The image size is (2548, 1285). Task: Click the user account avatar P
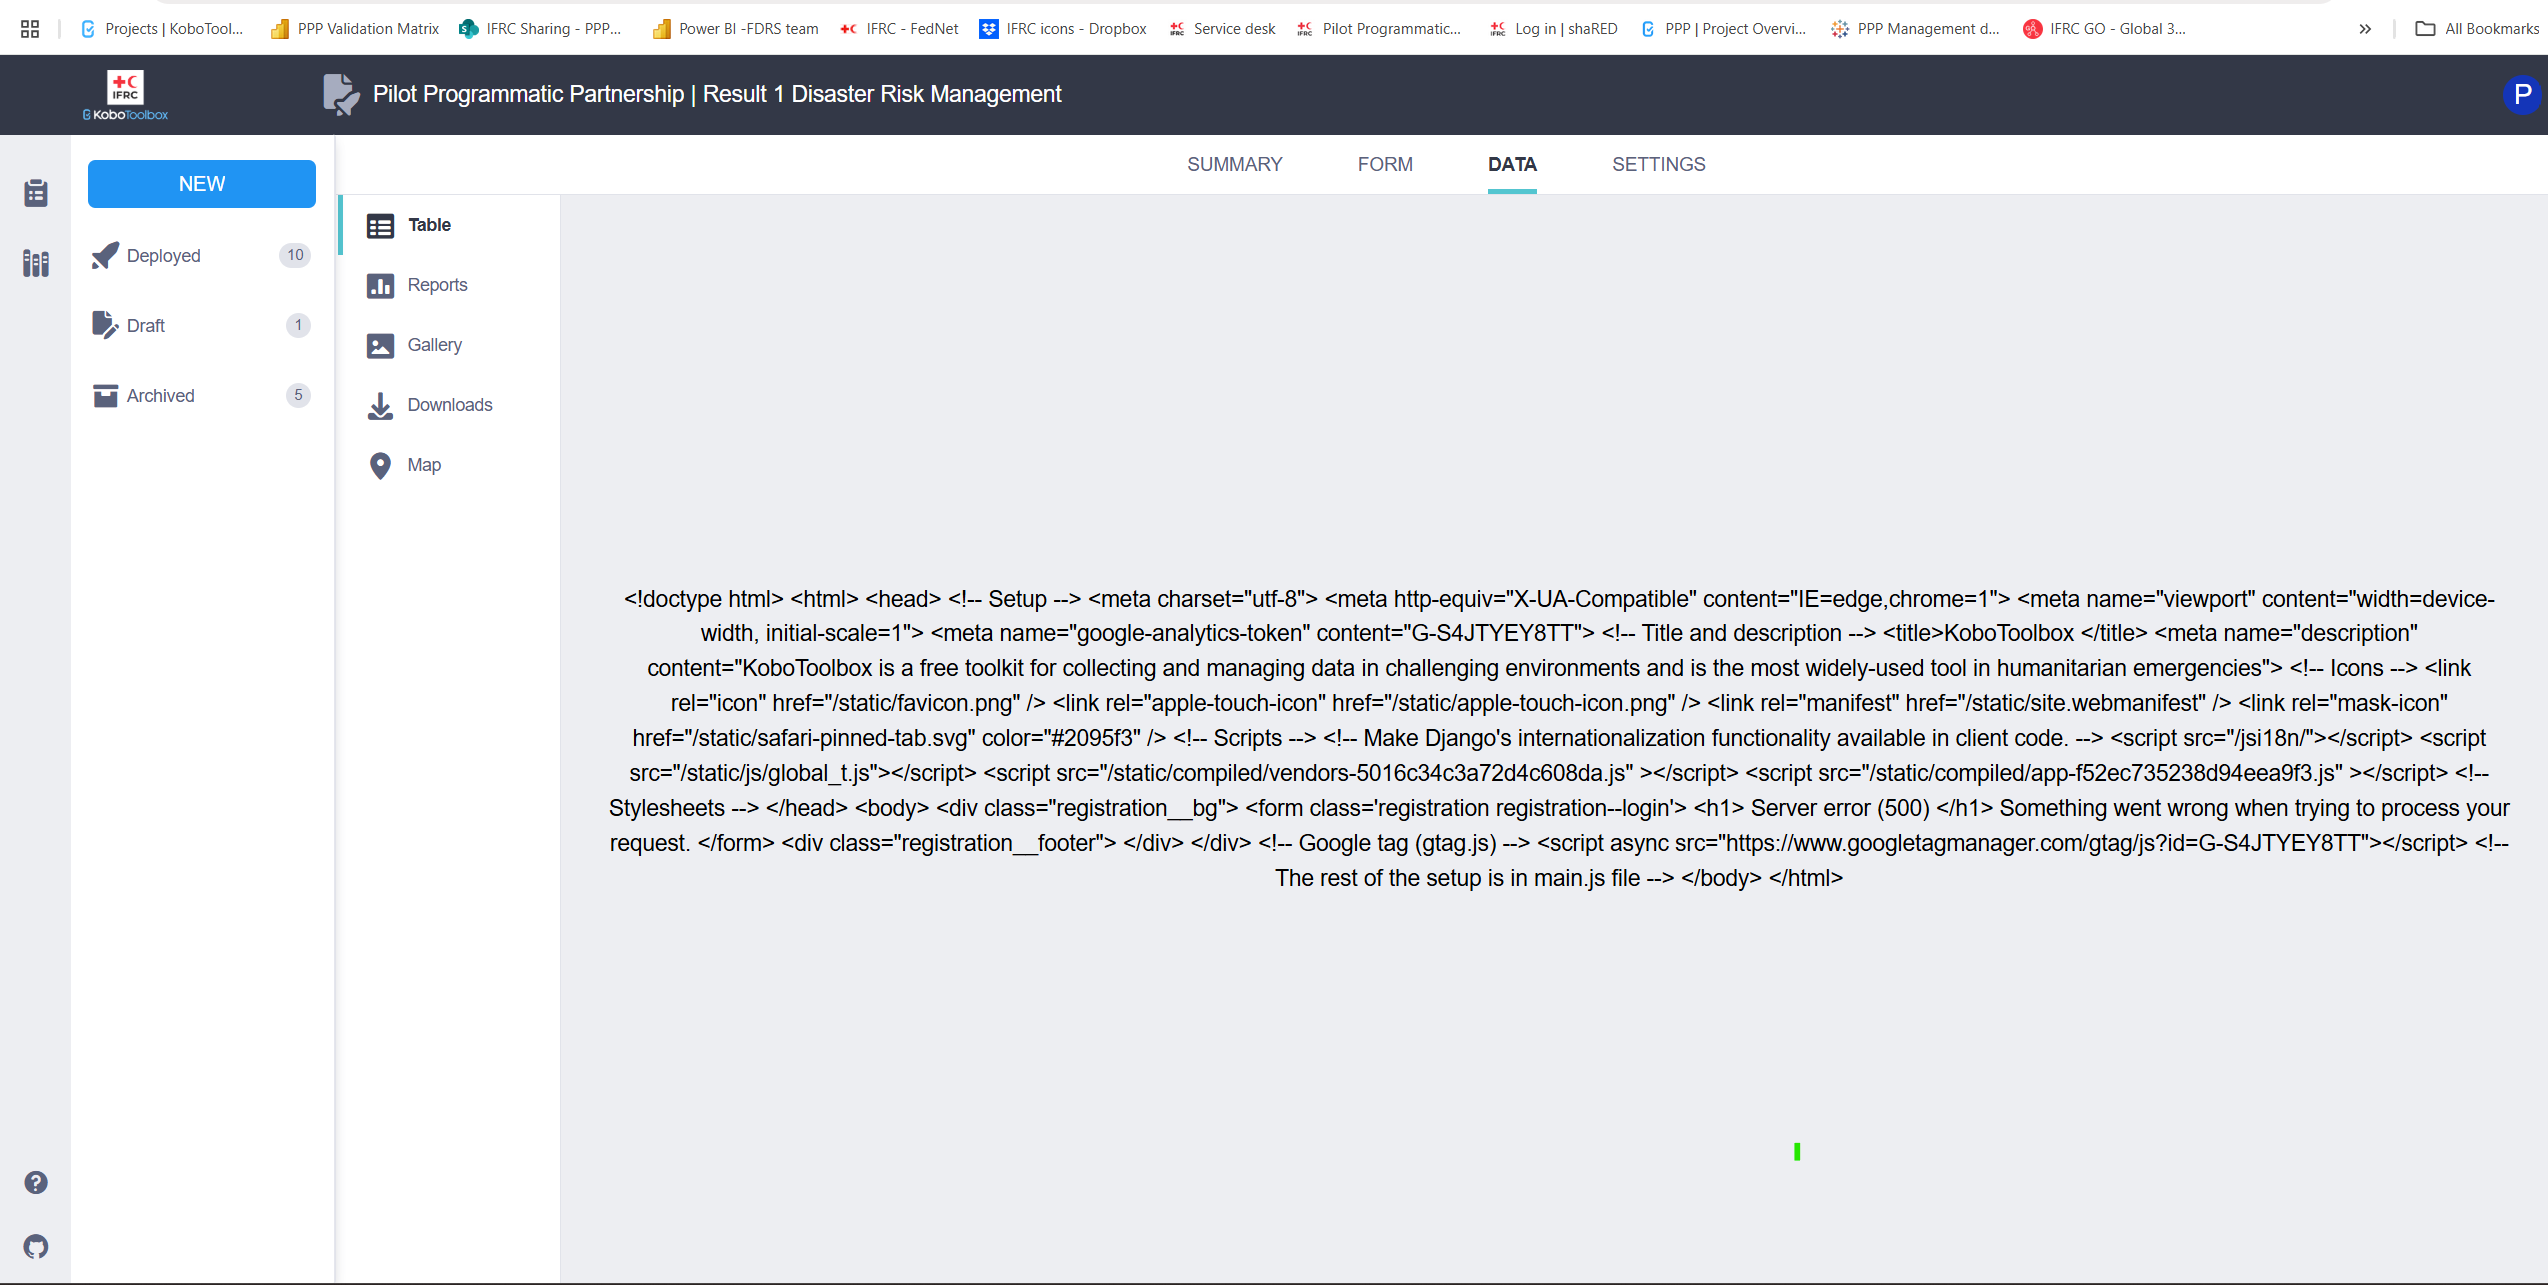tap(2522, 95)
